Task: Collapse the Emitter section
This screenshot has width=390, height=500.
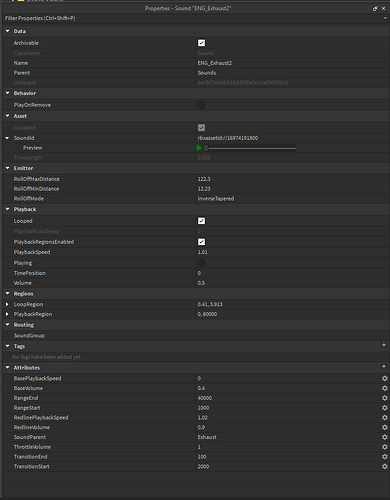Action: 7,168
